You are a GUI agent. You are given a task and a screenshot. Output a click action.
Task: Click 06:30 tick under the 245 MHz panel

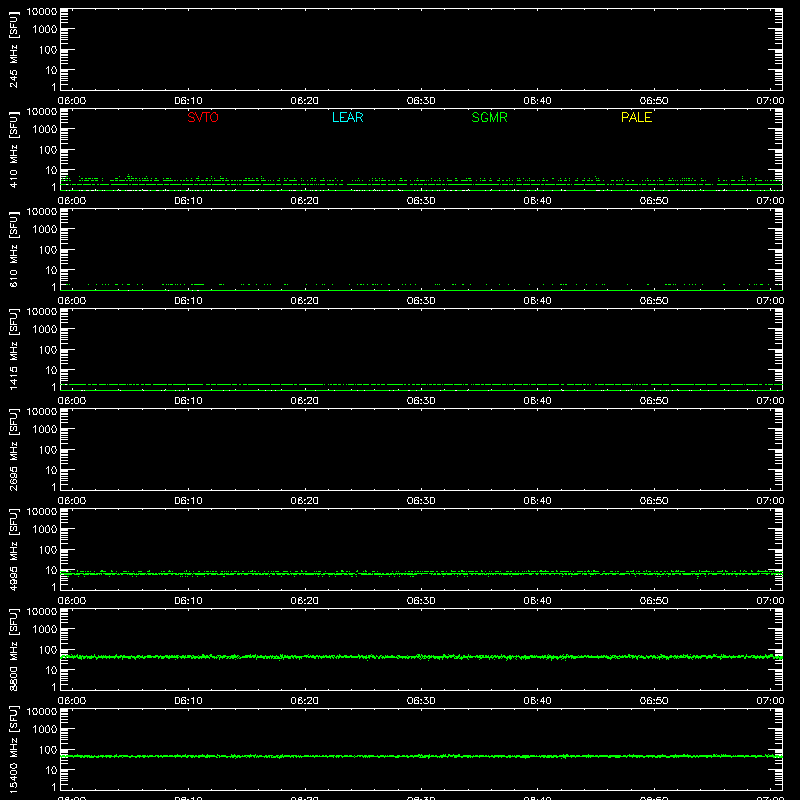click(421, 101)
